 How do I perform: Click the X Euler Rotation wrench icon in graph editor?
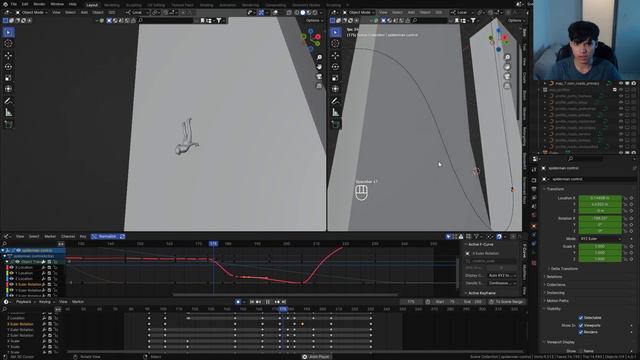(43, 284)
